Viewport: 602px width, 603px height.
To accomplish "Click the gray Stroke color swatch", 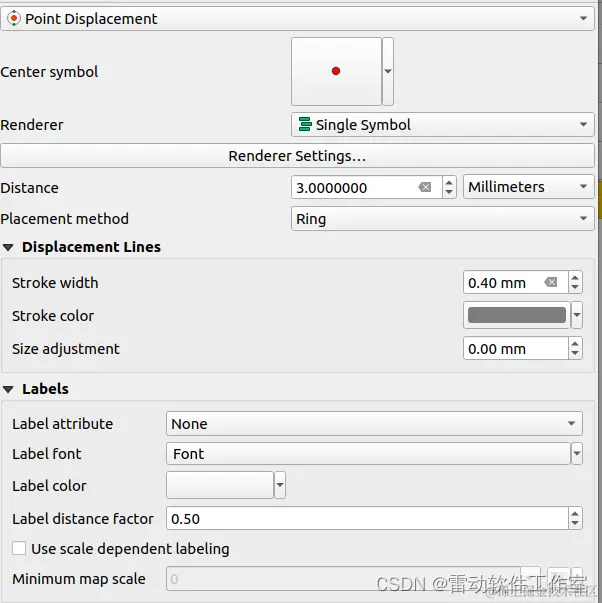I will pos(517,315).
